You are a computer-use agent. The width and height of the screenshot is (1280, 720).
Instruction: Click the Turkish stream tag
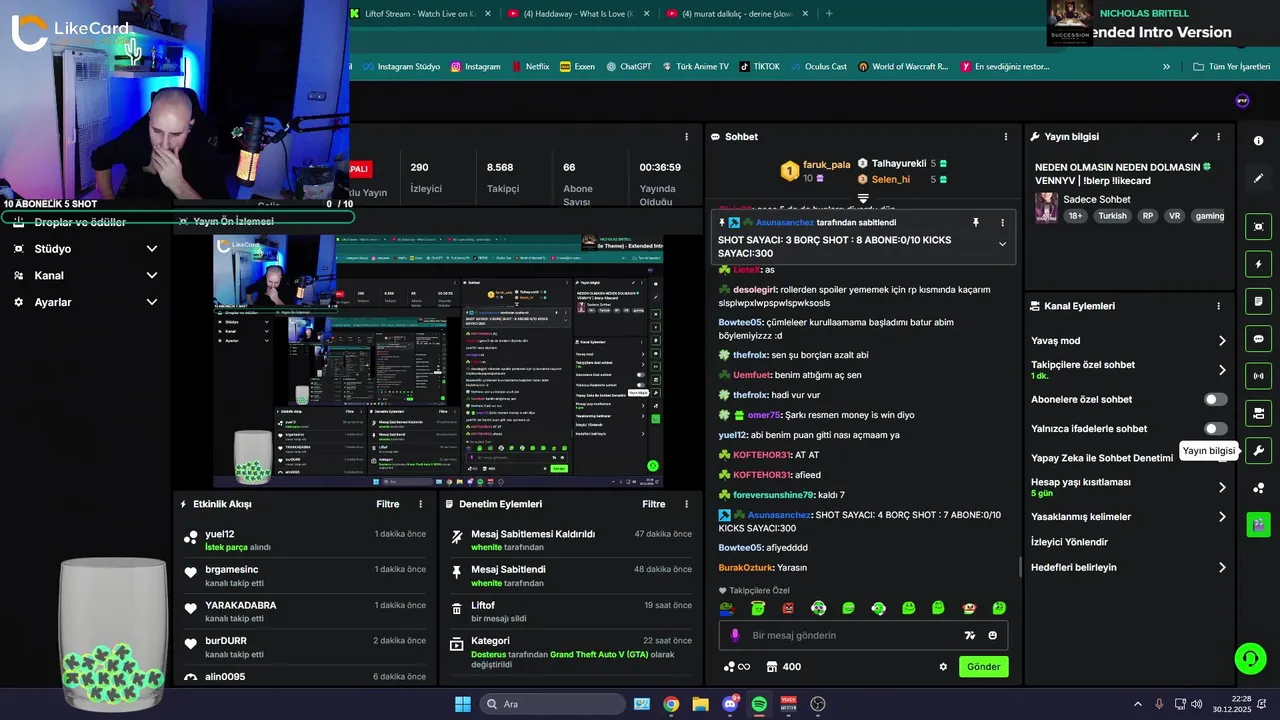click(x=1112, y=216)
